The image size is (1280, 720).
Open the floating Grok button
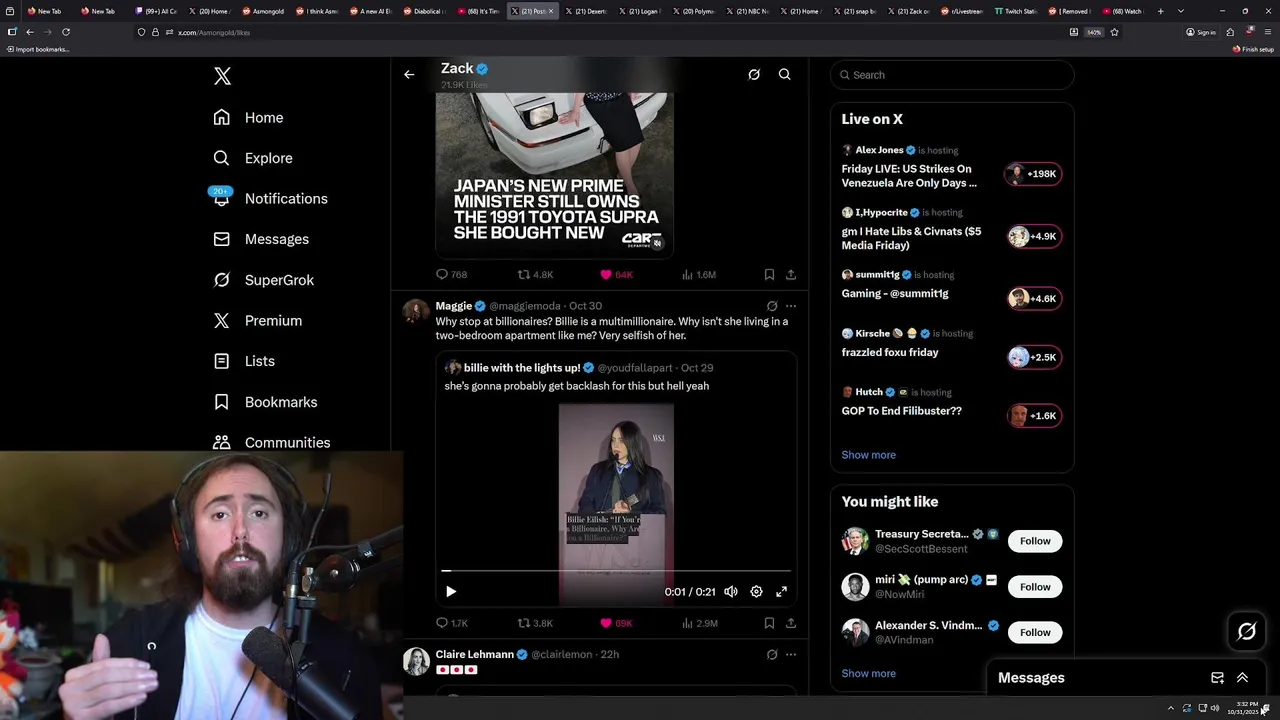tap(1247, 631)
